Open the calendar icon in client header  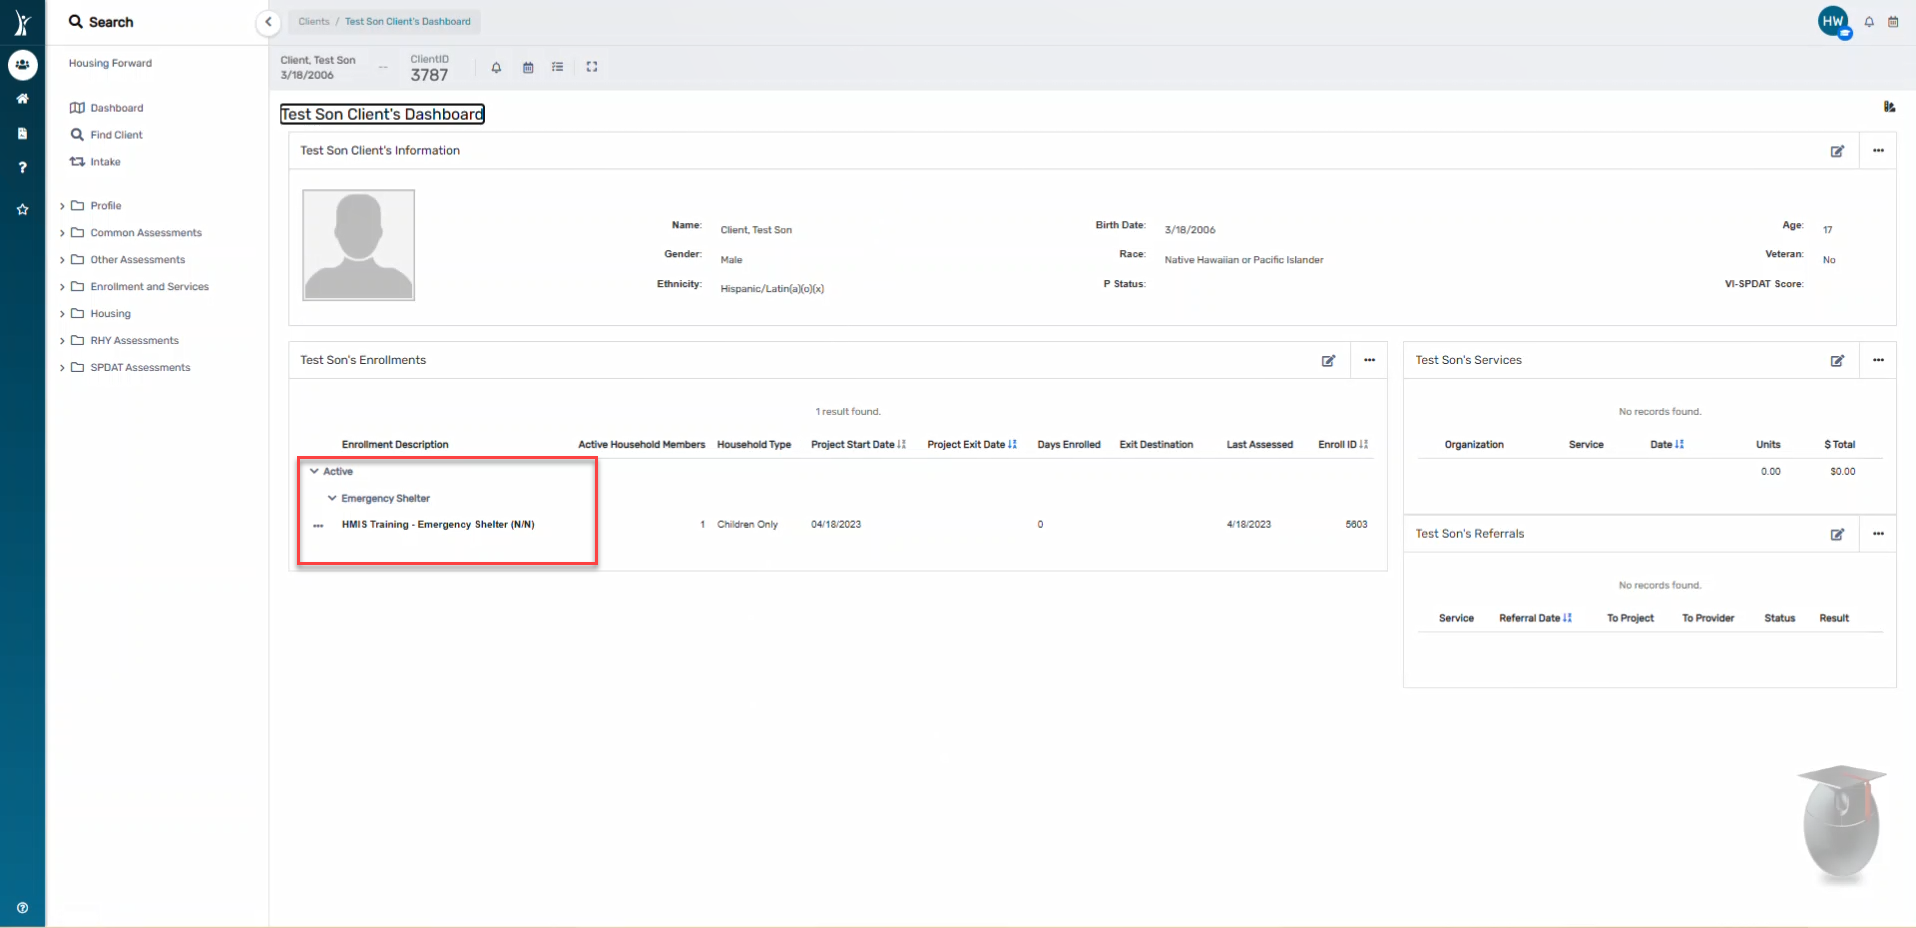(x=528, y=67)
